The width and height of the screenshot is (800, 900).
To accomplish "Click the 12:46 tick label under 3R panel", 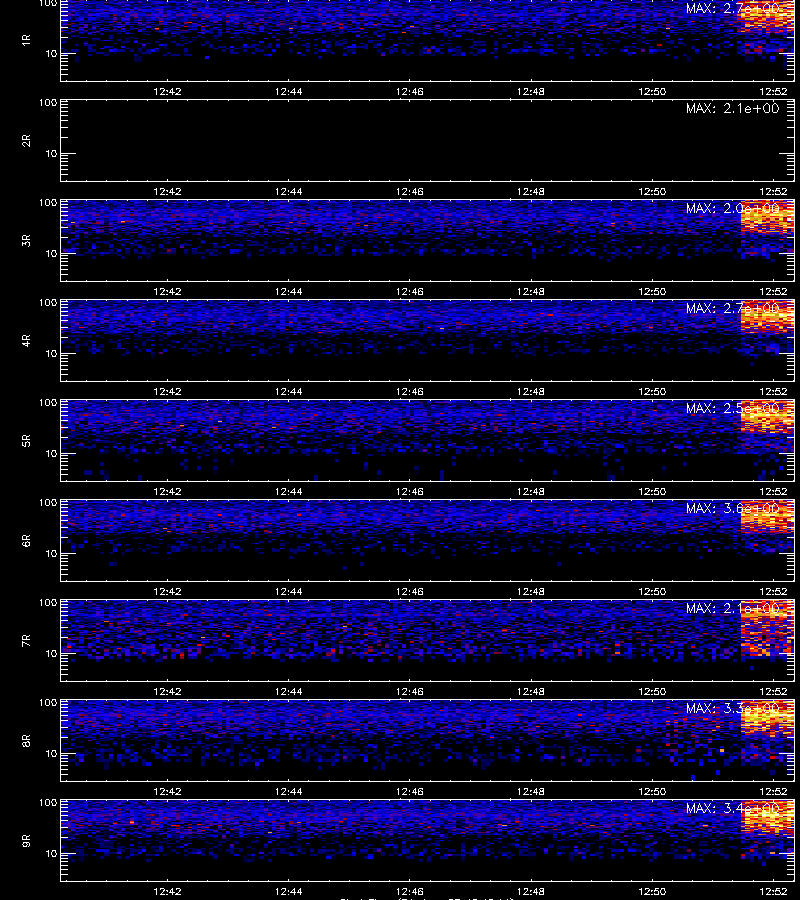I will click(x=410, y=292).
